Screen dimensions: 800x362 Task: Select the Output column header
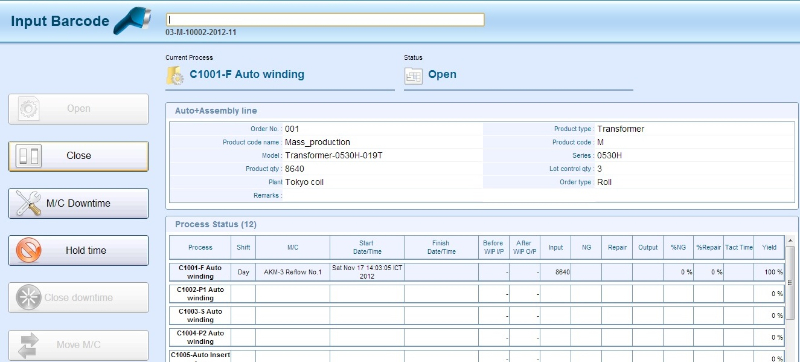(x=648, y=248)
